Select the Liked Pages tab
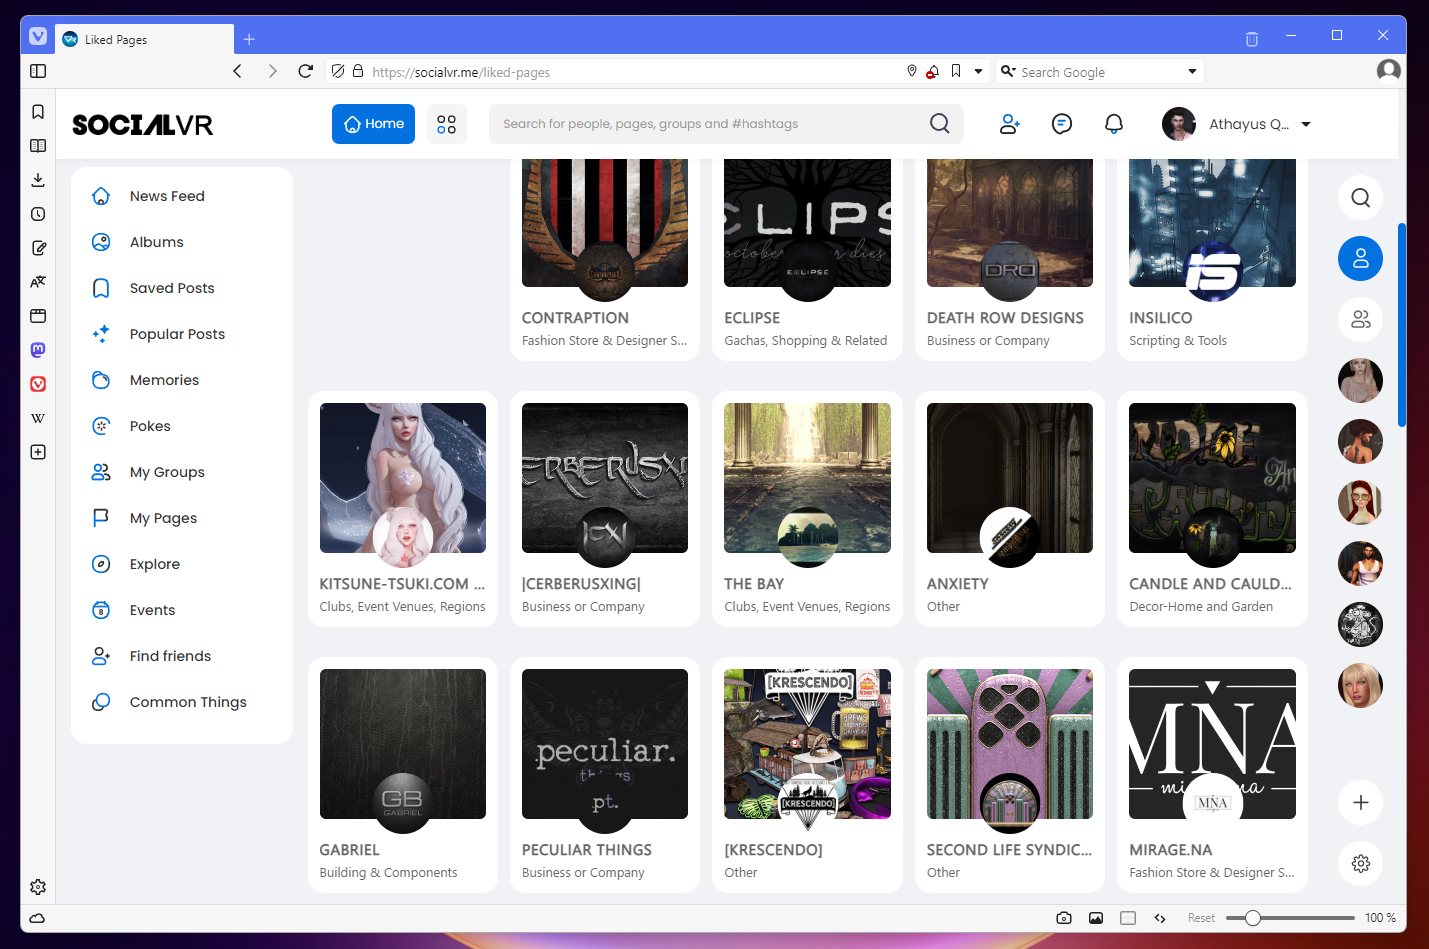The width and height of the screenshot is (1429, 949). [145, 39]
